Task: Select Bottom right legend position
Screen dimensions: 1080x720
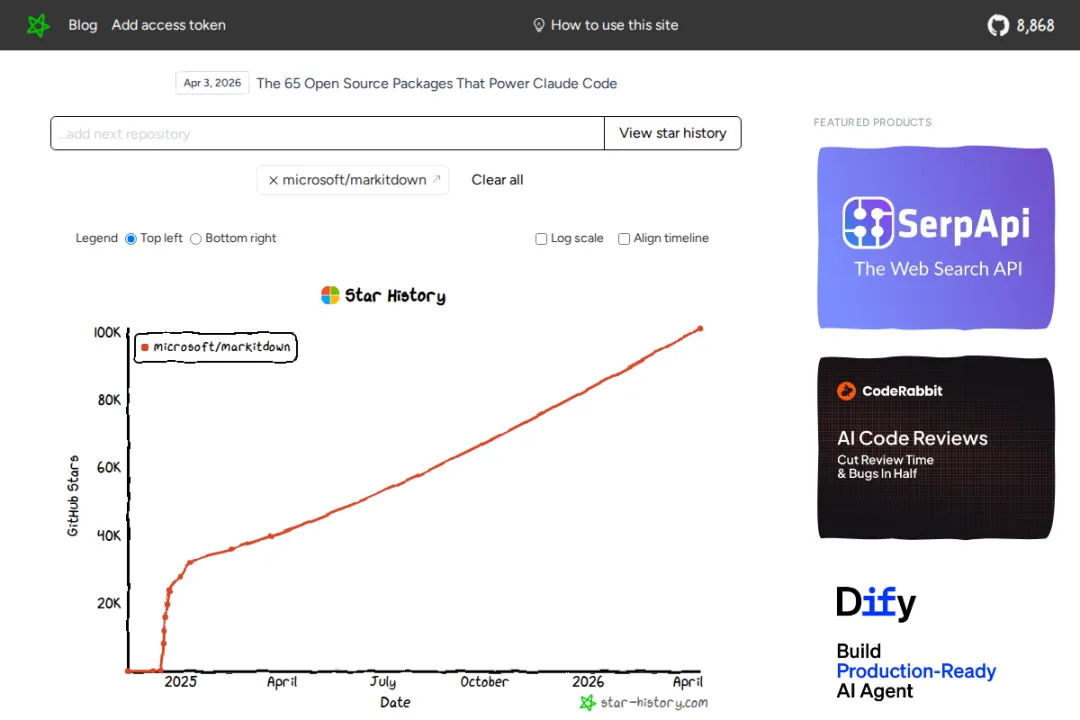Action: [x=196, y=238]
